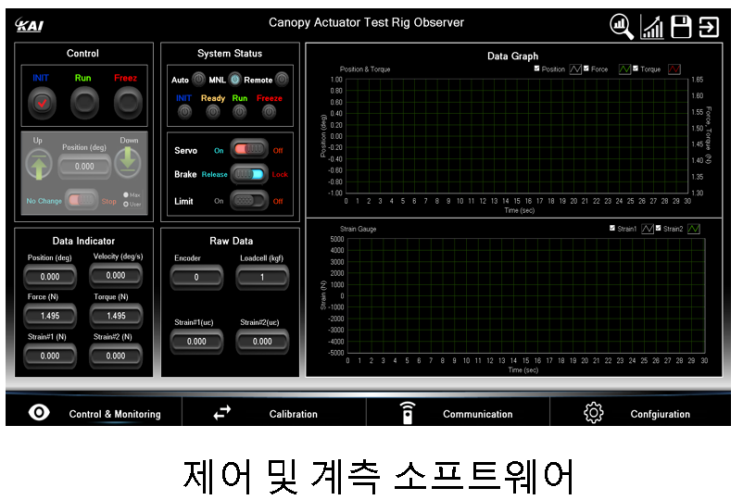
Task: Select Data Indicator Strain#2 (N) value field
Action: 116,356
